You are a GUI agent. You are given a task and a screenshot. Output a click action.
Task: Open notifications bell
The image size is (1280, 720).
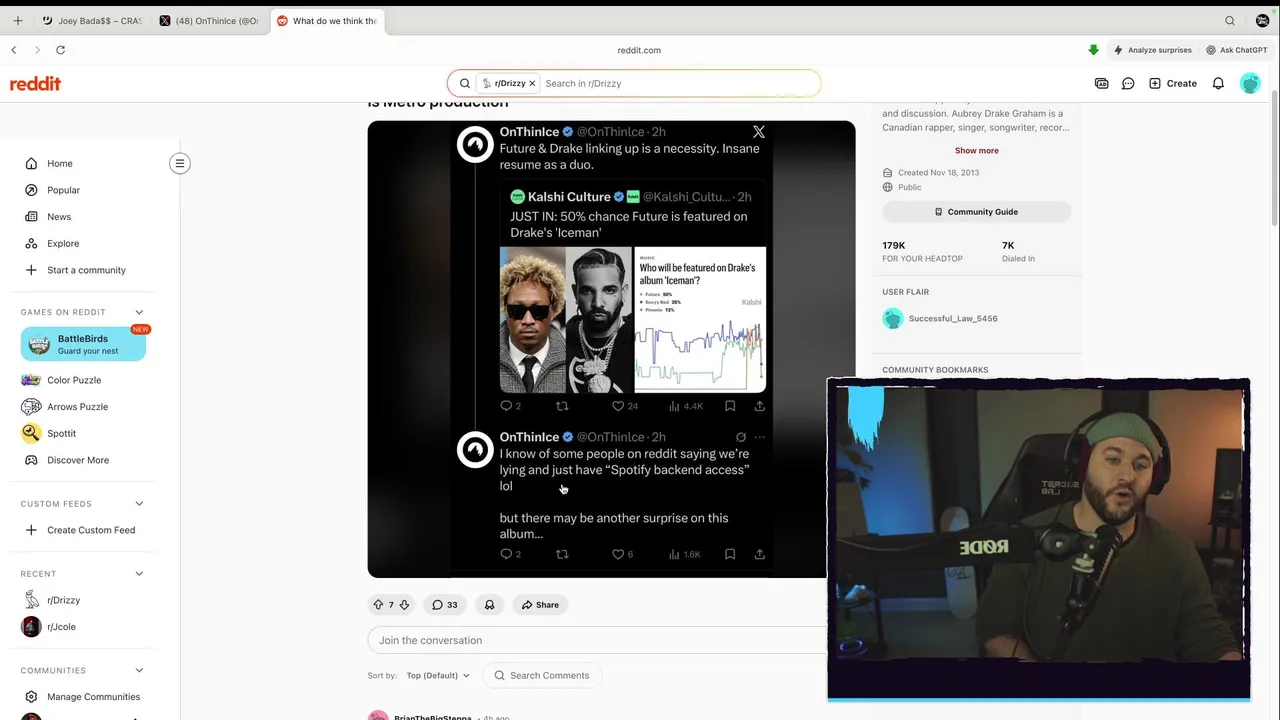(1218, 83)
